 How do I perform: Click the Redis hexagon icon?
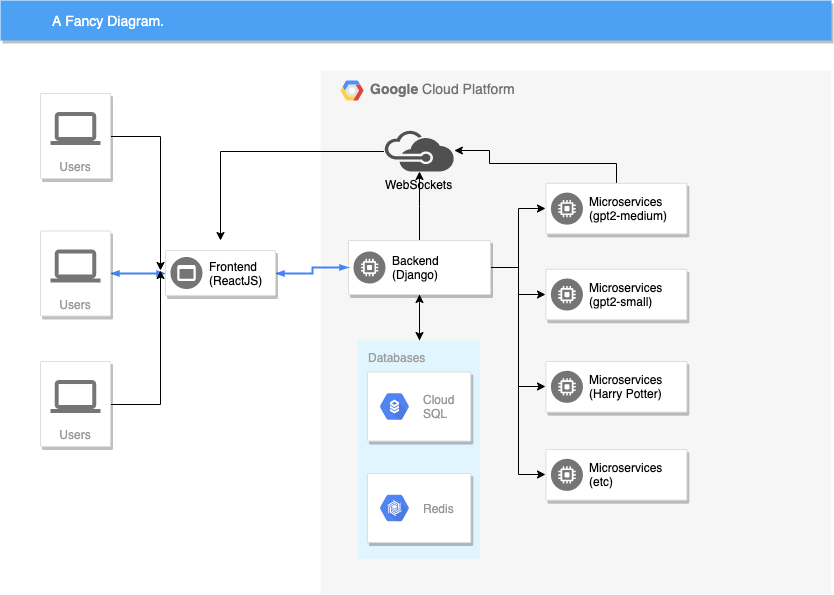[394, 508]
